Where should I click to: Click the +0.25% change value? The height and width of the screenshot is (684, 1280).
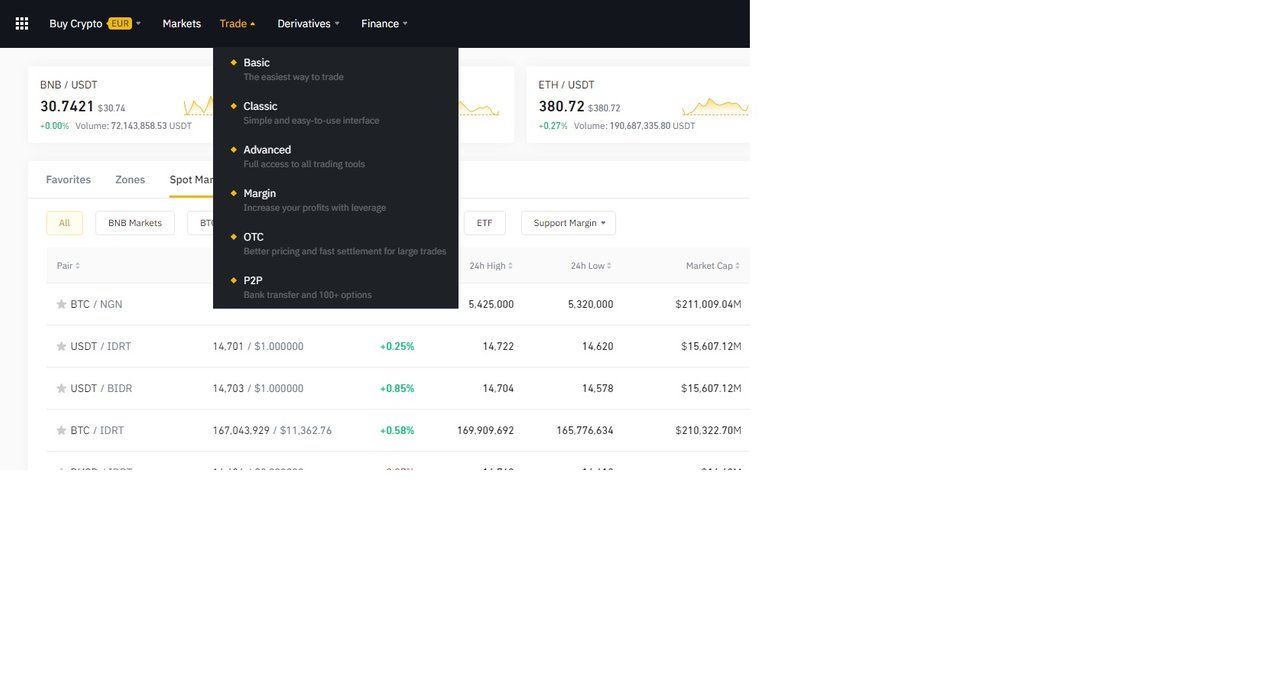(x=397, y=346)
